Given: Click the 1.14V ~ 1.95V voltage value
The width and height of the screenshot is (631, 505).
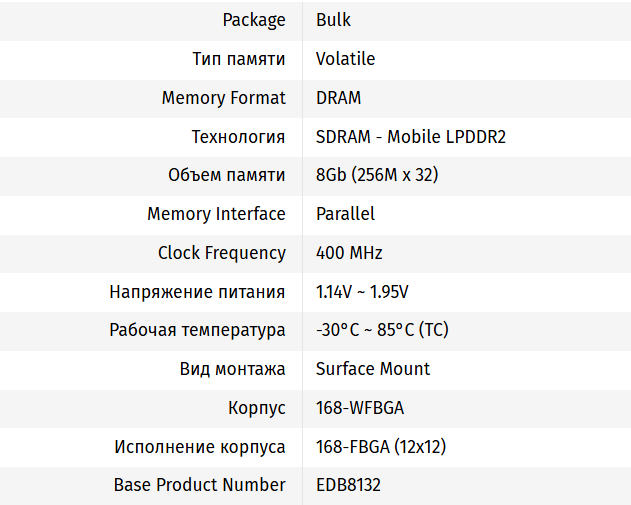Looking at the screenshot, I should click(362, 292).
